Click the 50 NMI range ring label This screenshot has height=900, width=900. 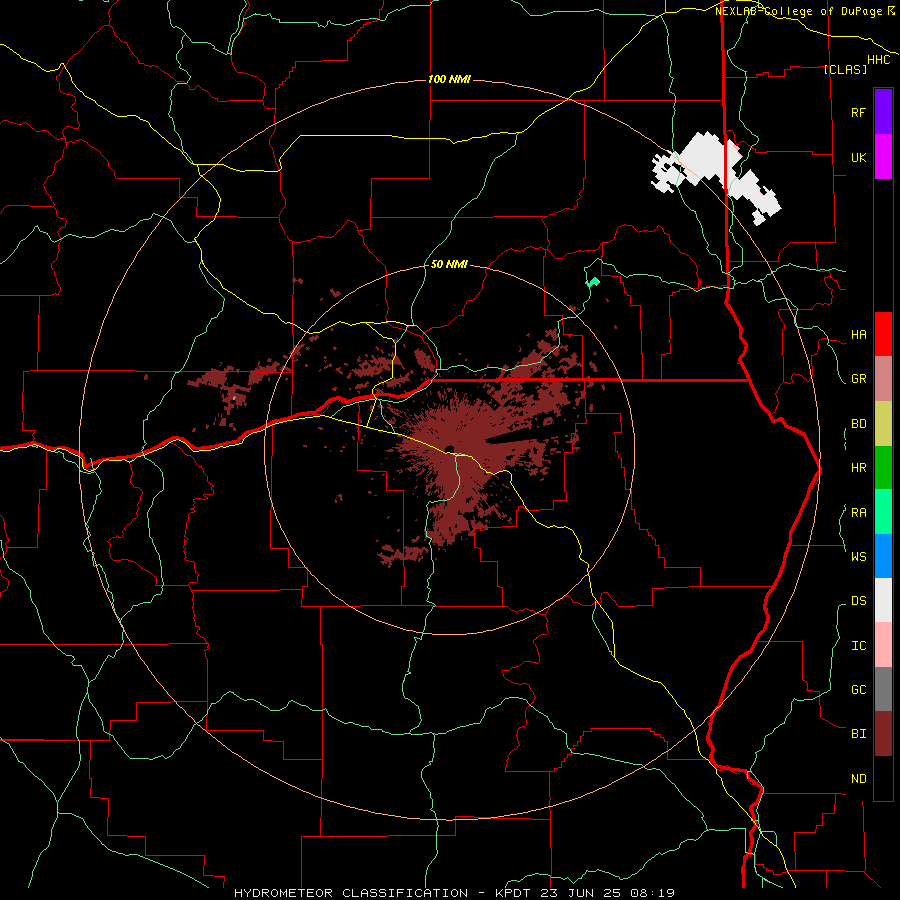click(449, 264)
